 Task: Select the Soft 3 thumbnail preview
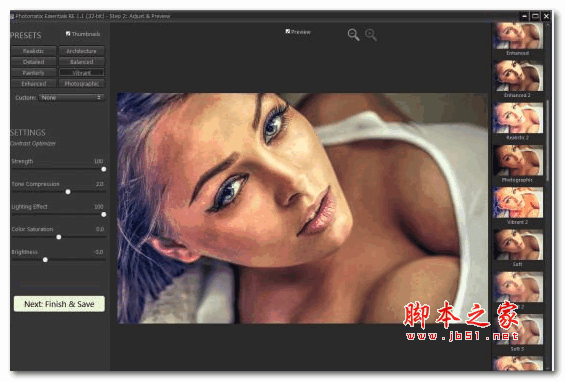(x=518, y=329)
